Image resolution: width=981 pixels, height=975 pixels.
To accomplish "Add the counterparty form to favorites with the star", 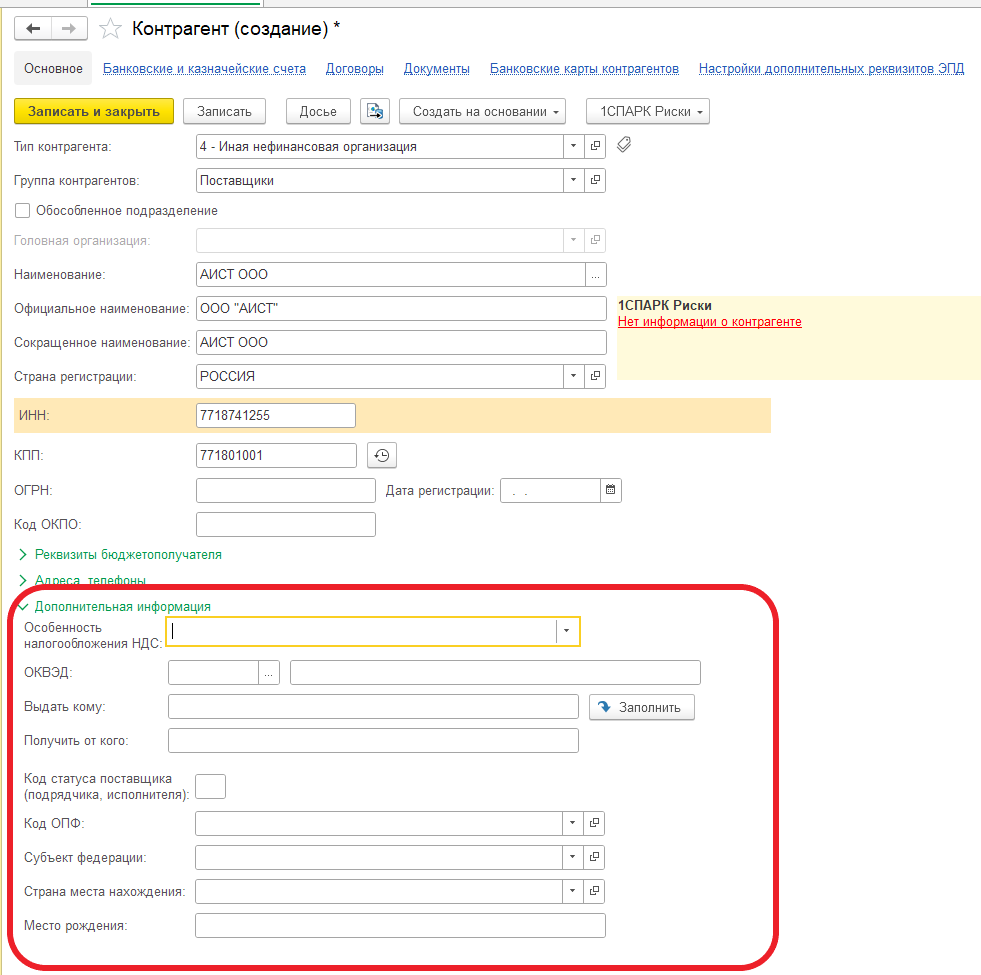I will pyautogui.click(x=110, y=29).
